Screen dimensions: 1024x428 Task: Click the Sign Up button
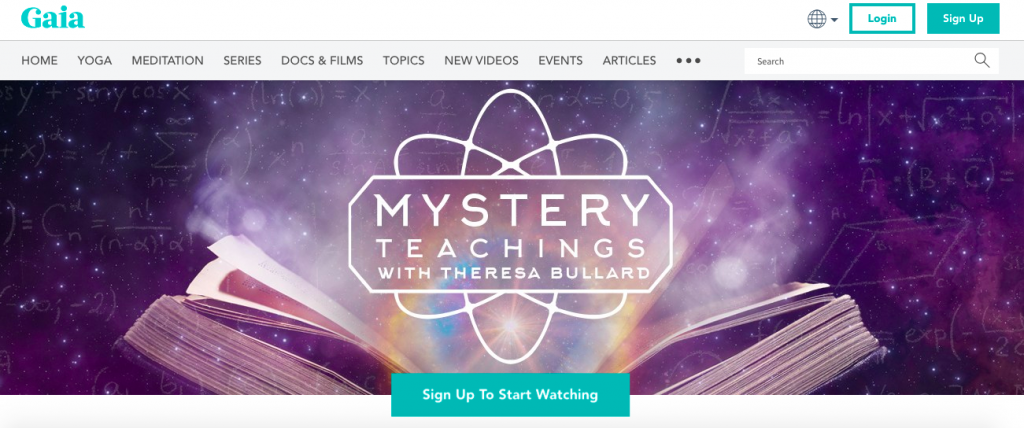coord(963,18)
